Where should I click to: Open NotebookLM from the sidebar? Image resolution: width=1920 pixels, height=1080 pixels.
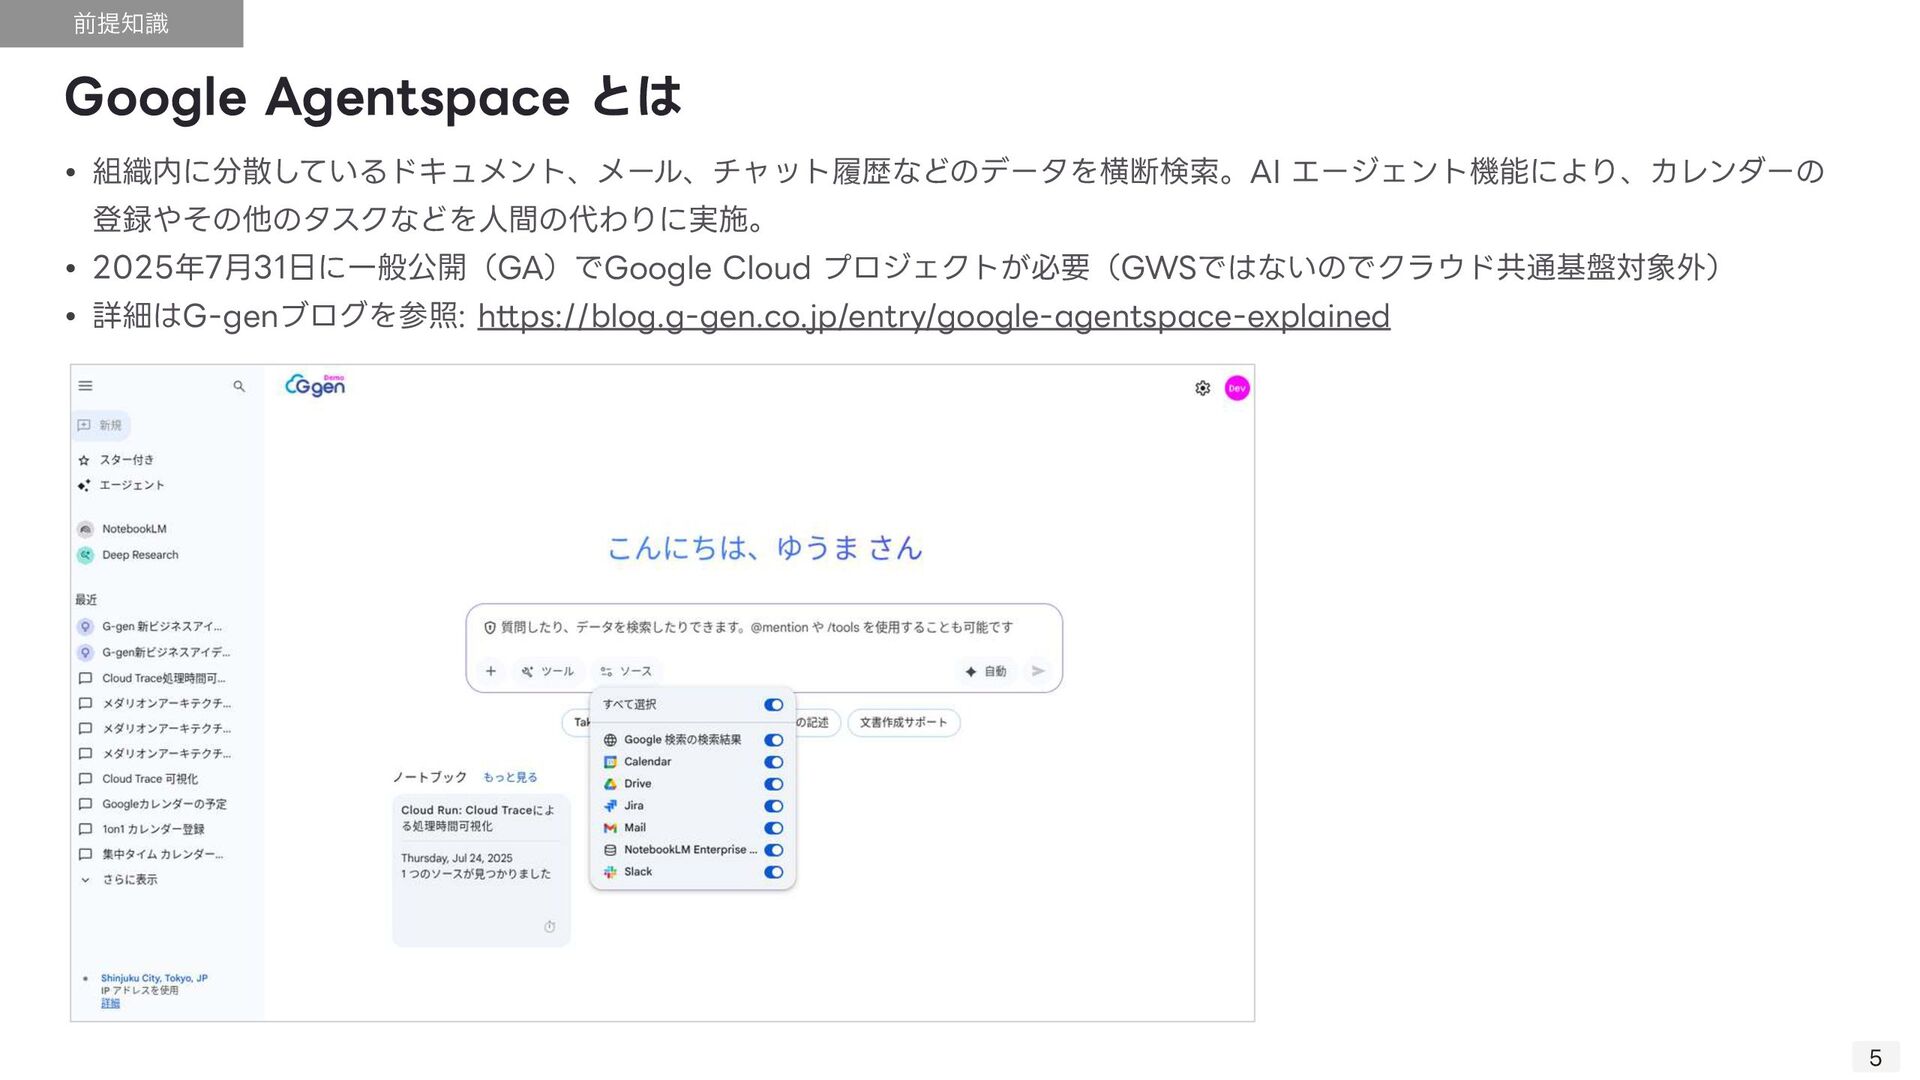click(123, 529)
